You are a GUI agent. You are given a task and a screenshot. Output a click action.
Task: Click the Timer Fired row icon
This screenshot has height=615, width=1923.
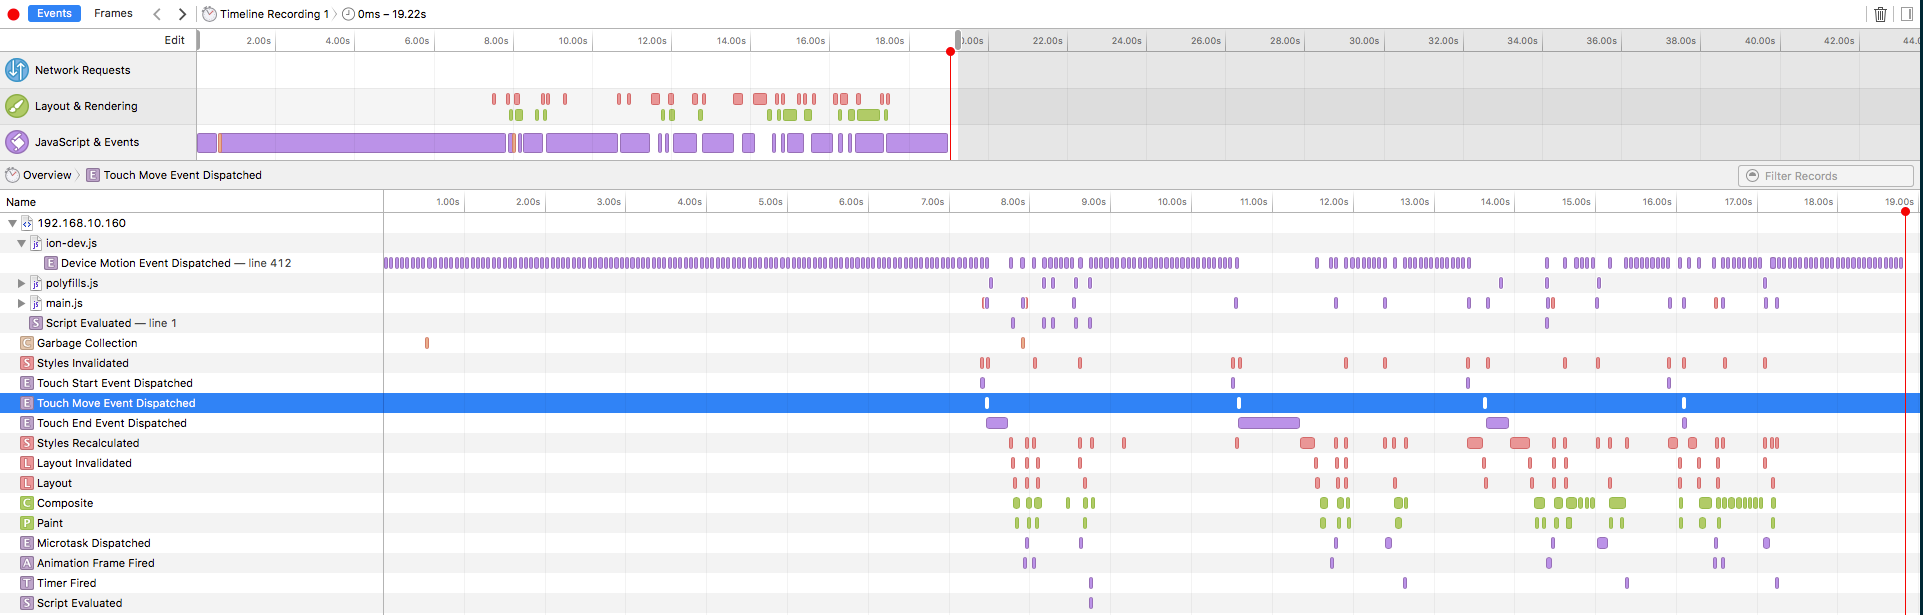(x=27, y=583)
